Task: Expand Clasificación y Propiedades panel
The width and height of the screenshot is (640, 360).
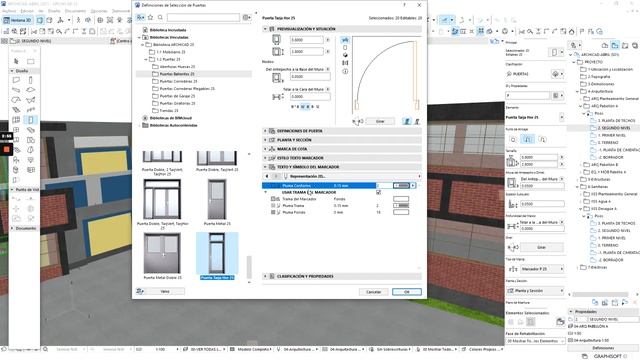Action: click(265, 276)
